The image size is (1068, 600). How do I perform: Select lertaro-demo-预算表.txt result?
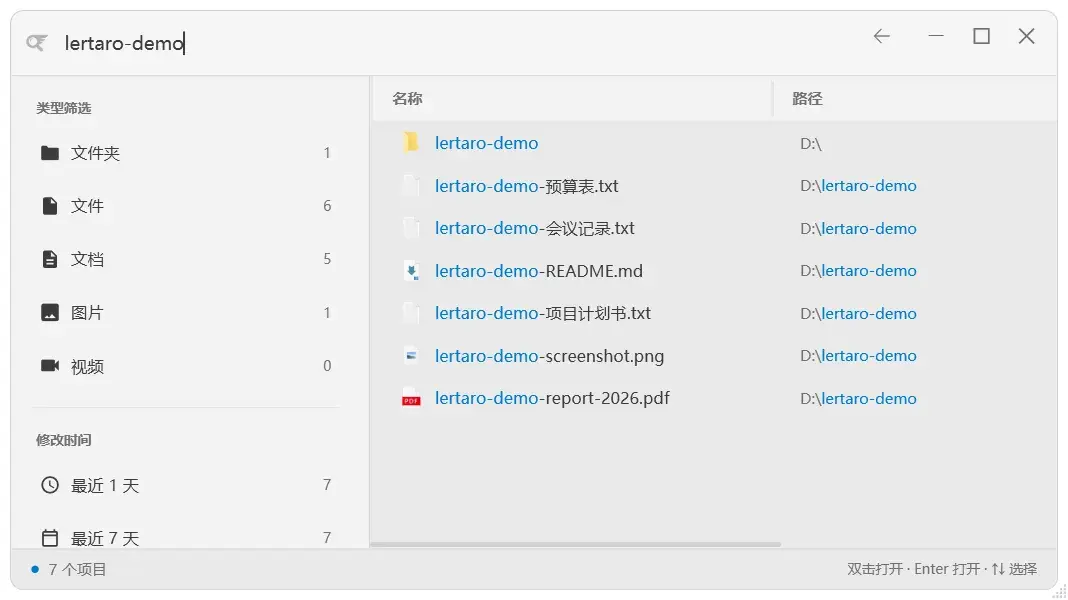(714, 186)
